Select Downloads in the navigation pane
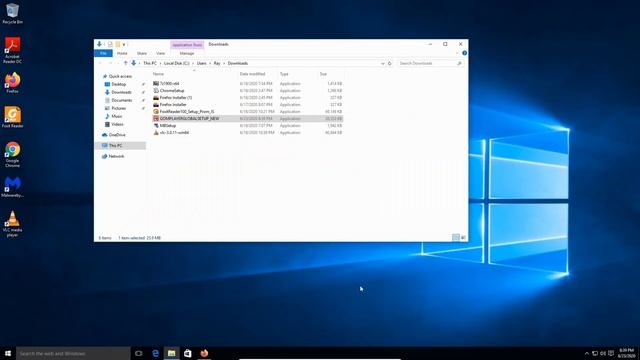The height and width of the screenshot is (360, 640). coord(118,92)
